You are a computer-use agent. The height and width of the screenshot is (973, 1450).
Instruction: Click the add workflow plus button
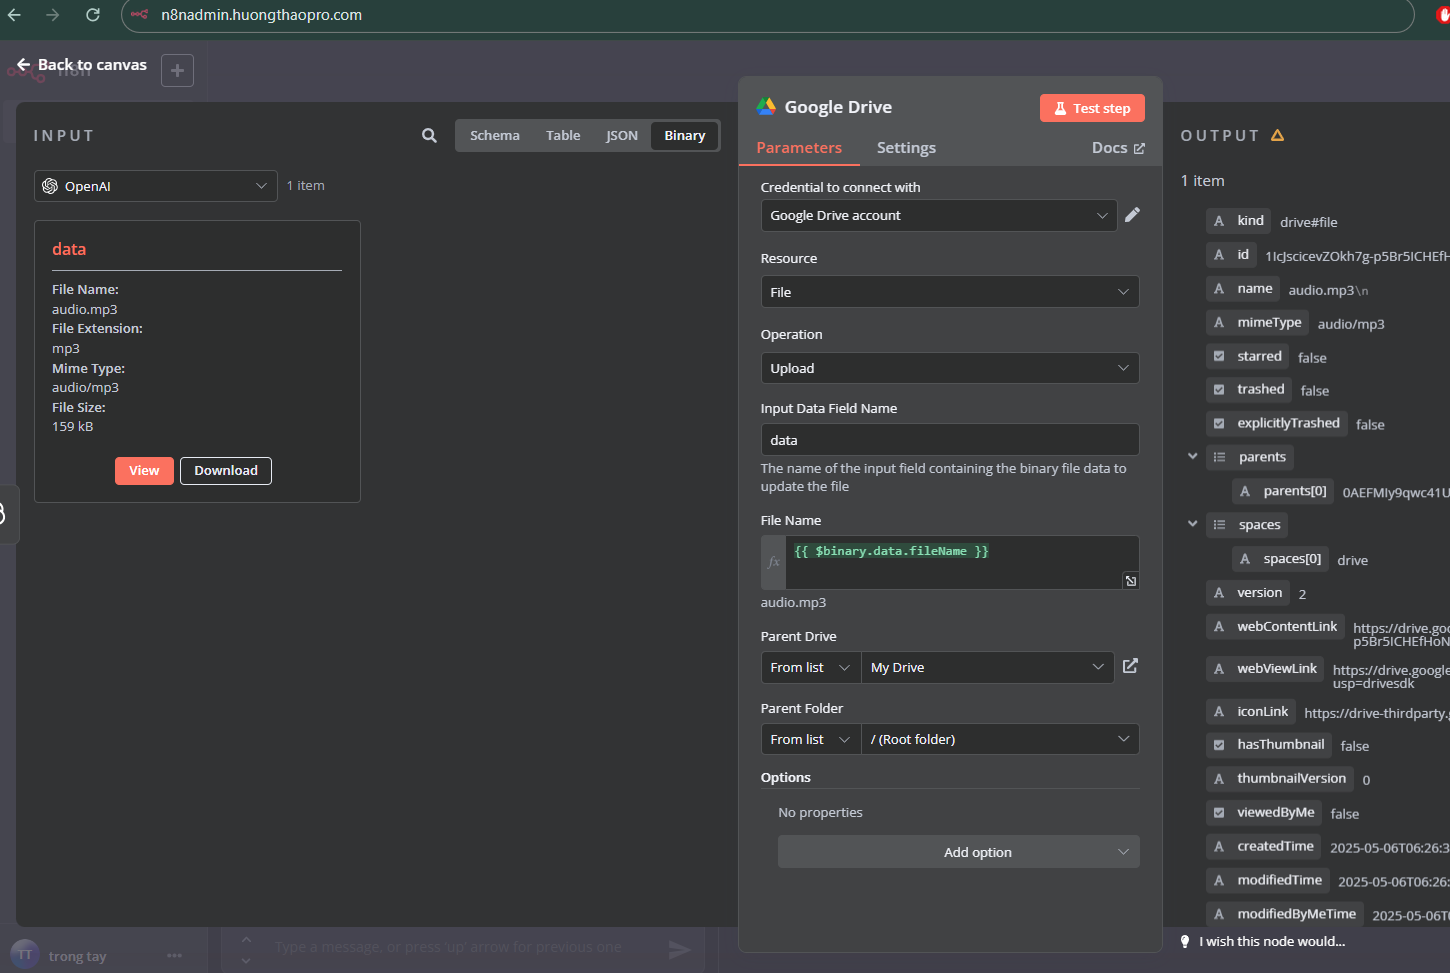pyautogui.click(x=177, y=70)
